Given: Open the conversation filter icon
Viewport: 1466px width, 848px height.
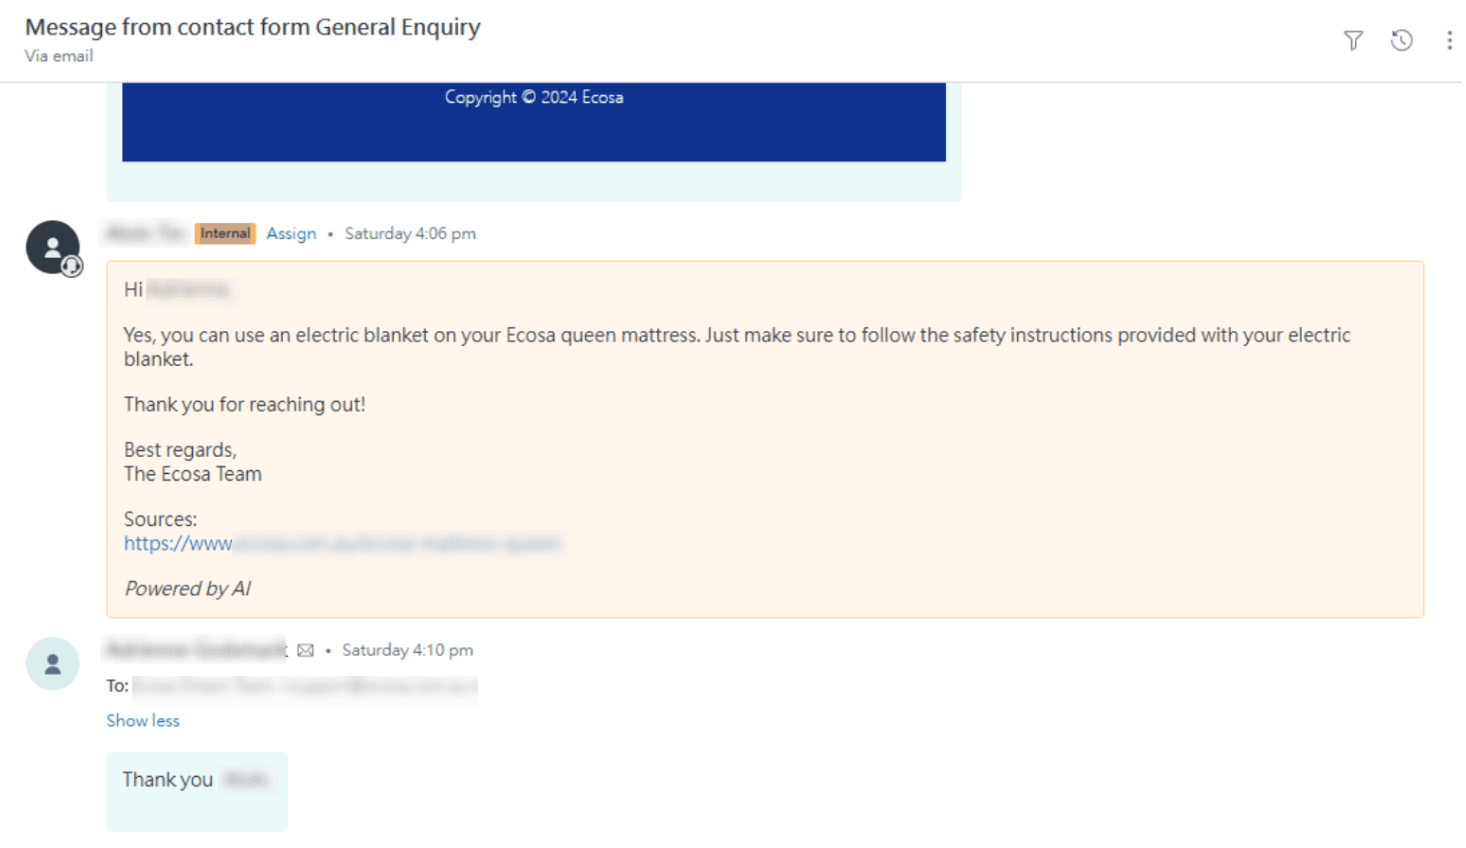Looking at the screenshot, I should pyautogui.click(x=1353, y=41).
